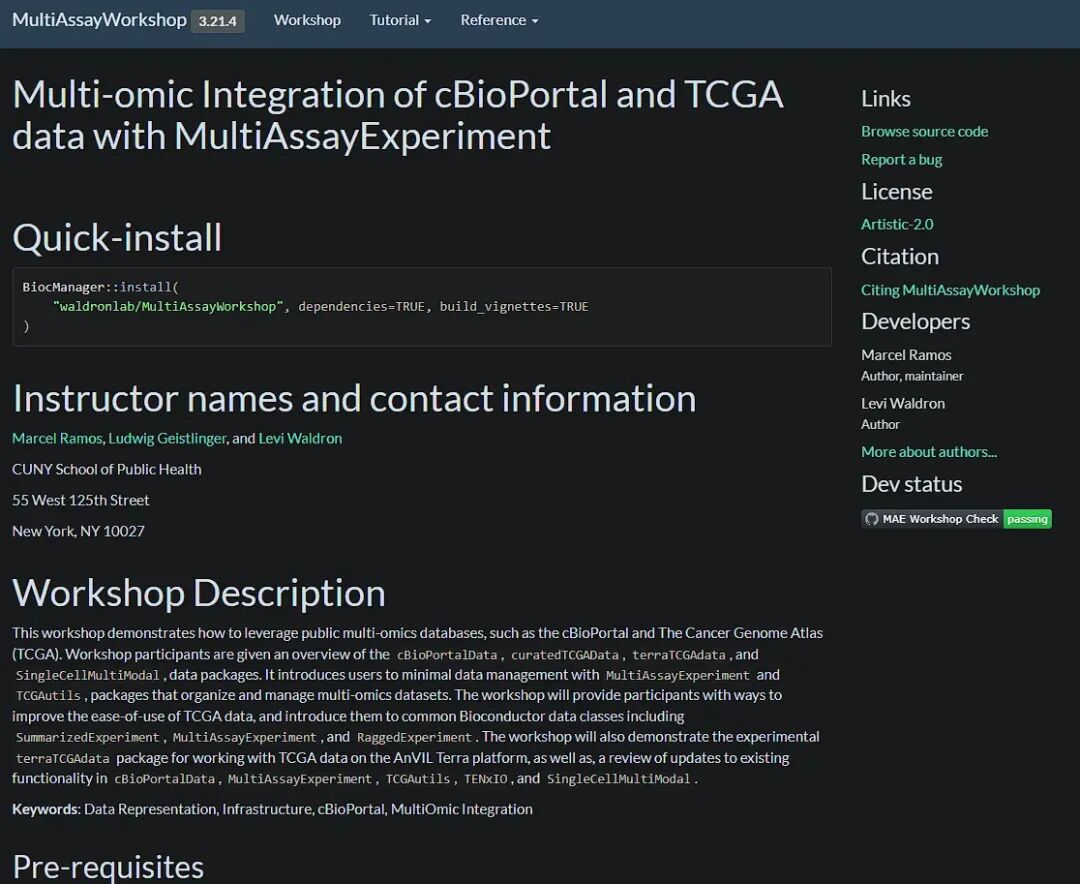The image size is (1080, 884).
Task: Click the green passing badge label
Action: 1027,519
